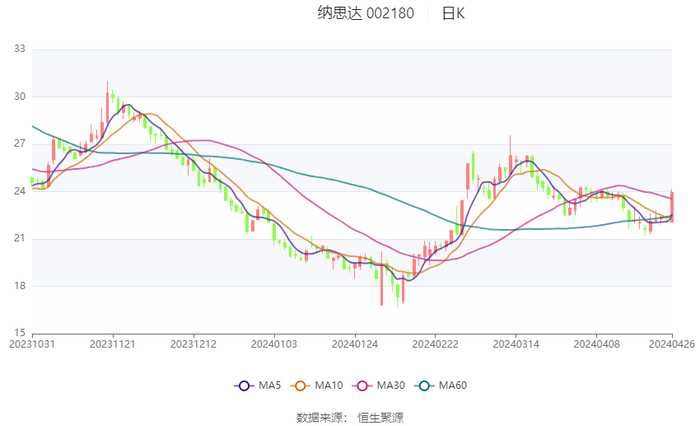Click the 33 price axis label

(x=20, y=49)
